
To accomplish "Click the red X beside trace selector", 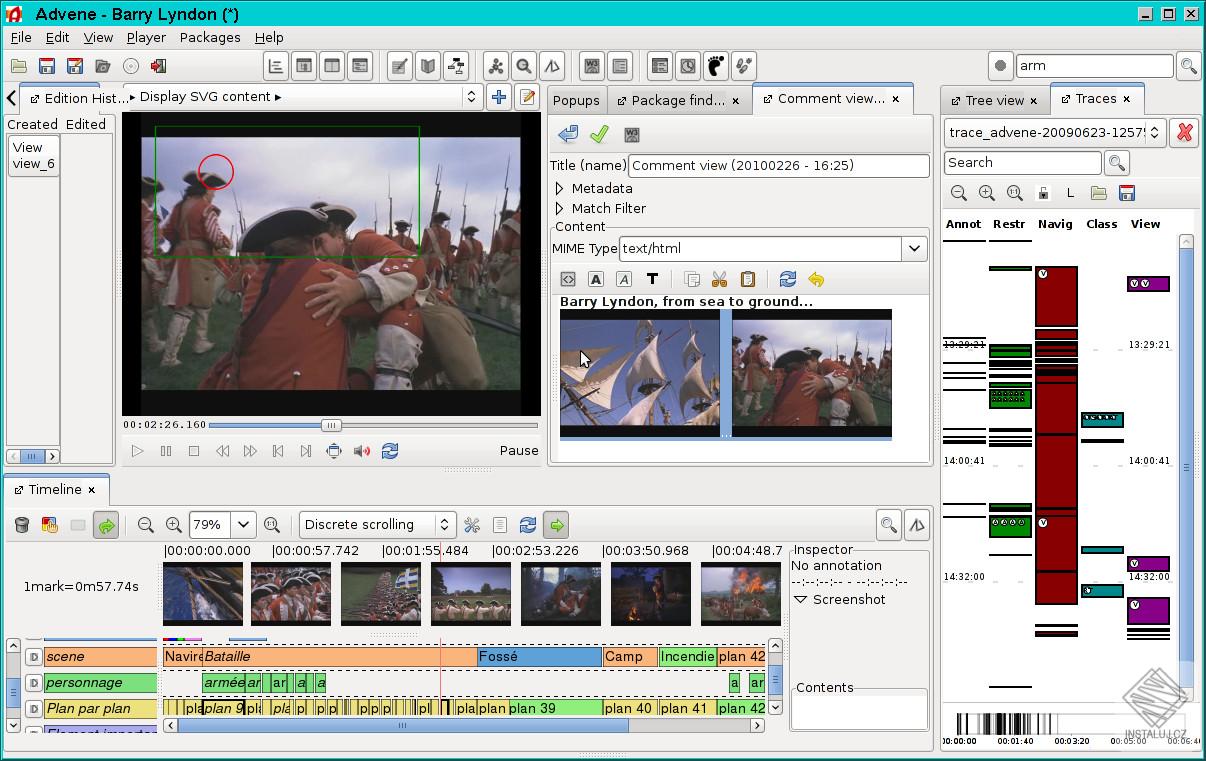I will 1184,132.
